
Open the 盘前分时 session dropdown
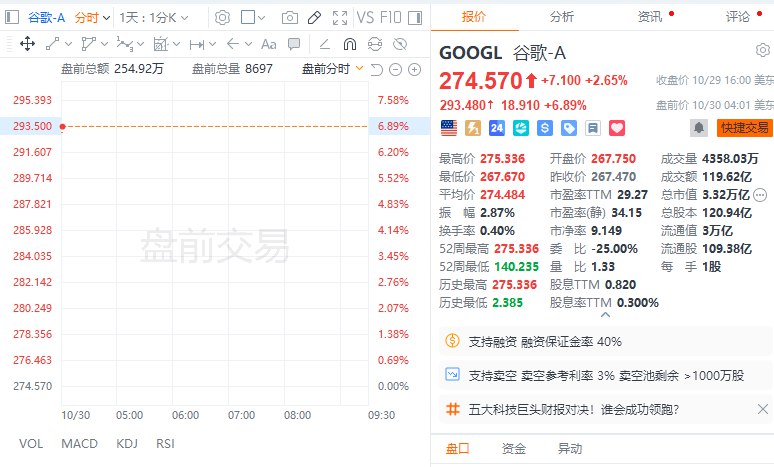click(332, 69)
